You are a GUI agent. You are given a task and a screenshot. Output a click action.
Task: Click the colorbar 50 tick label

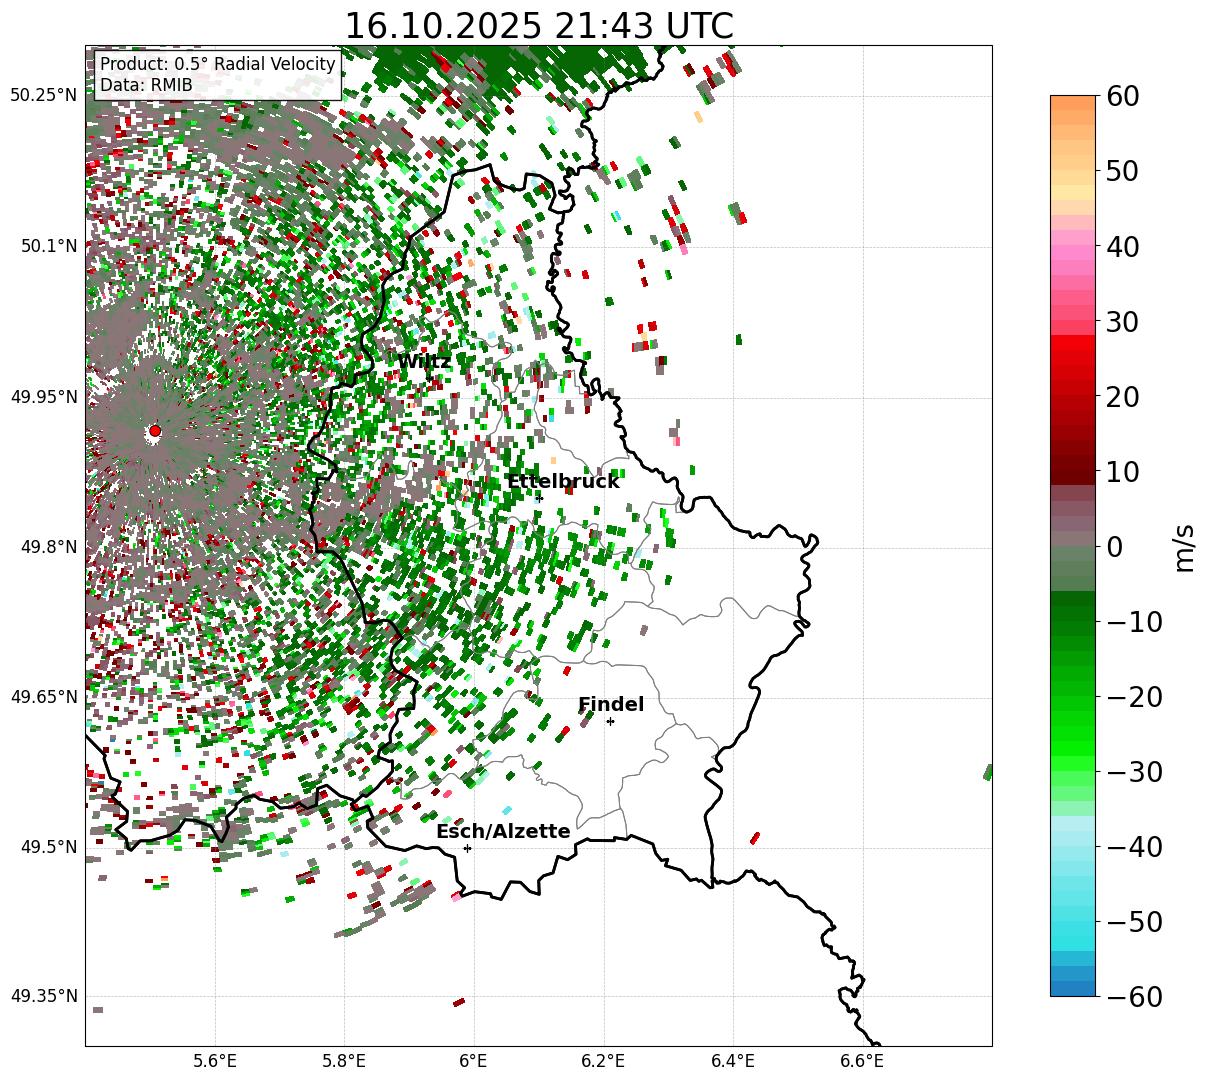(x=1124, y=171)
